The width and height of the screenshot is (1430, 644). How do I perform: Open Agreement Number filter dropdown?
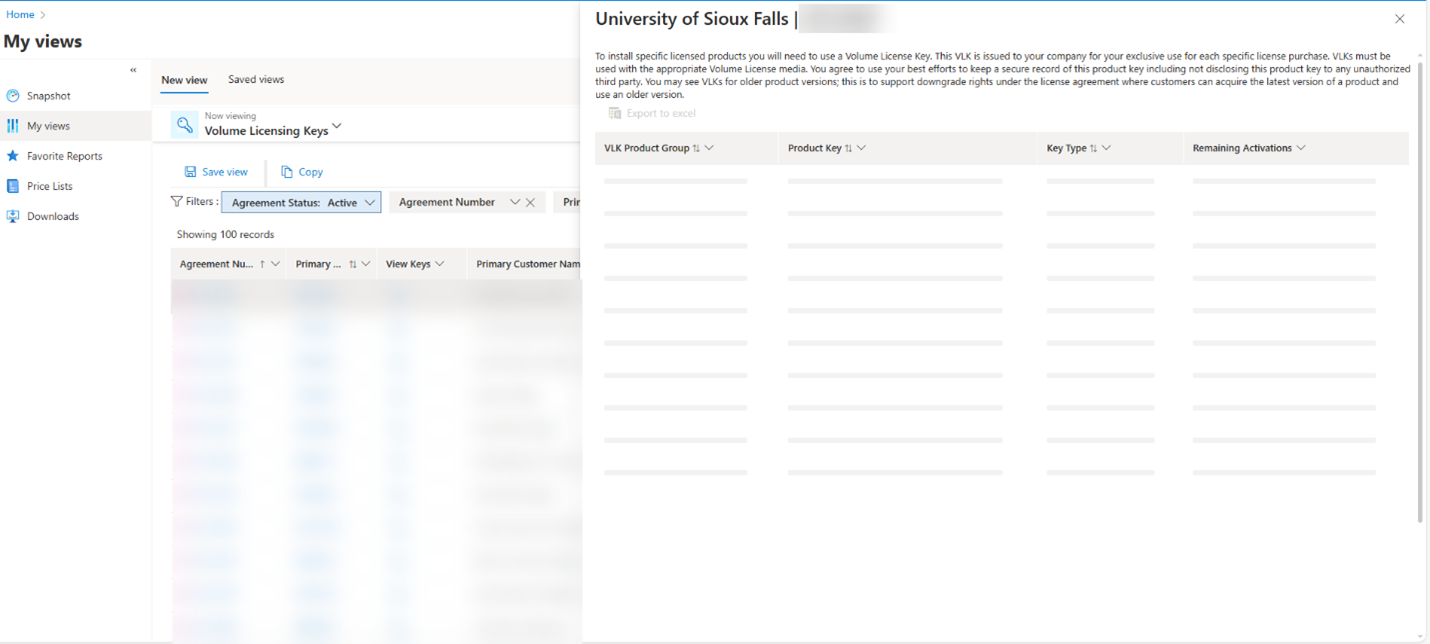[x=515, y=202]
